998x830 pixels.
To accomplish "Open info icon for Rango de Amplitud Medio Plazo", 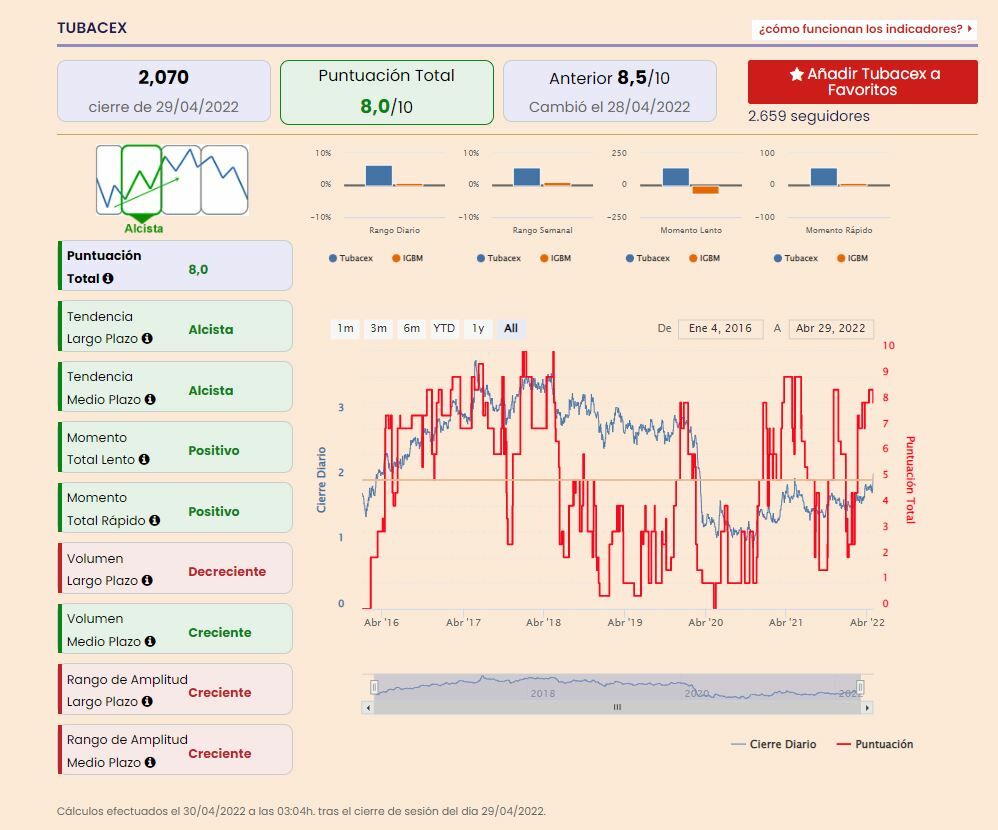I will pyautogui.click(x=150, y=762).
